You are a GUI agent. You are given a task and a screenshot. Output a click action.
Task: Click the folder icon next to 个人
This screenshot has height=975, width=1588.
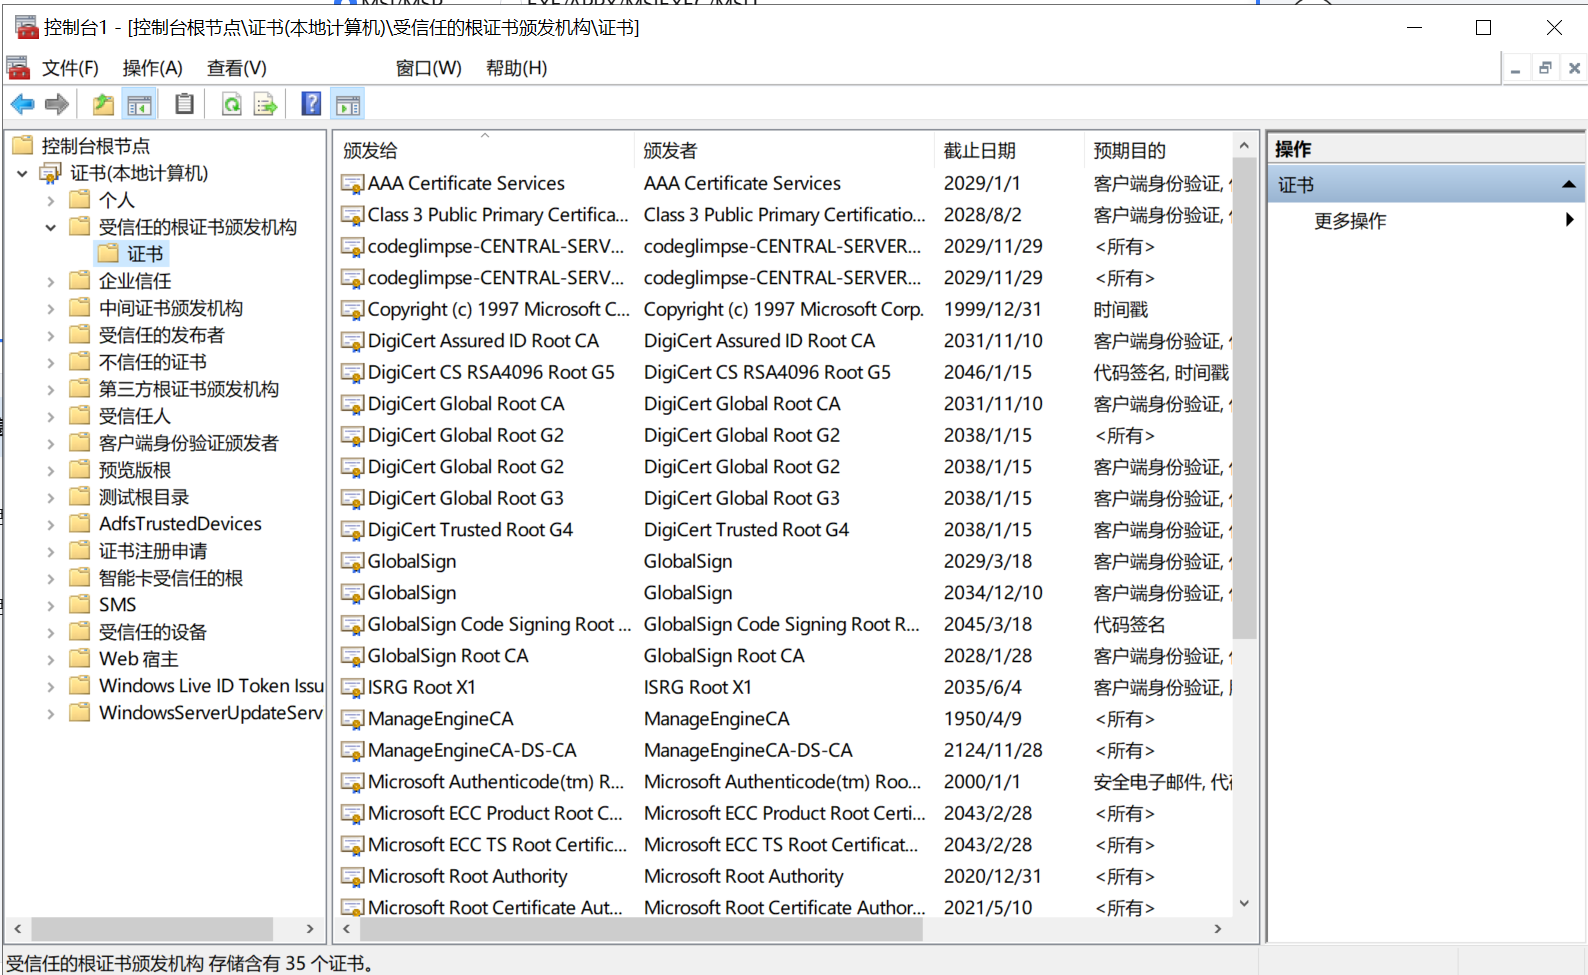[80, 200]
